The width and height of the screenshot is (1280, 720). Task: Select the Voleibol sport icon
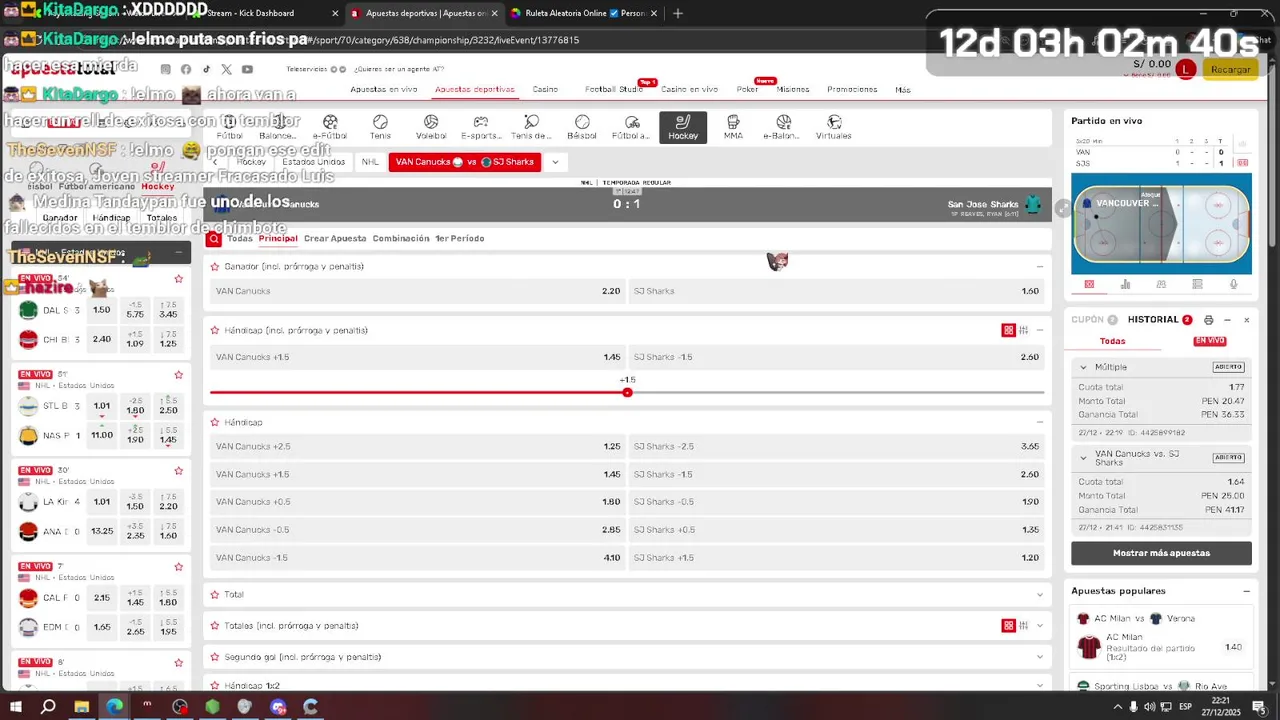pos(431,127)
